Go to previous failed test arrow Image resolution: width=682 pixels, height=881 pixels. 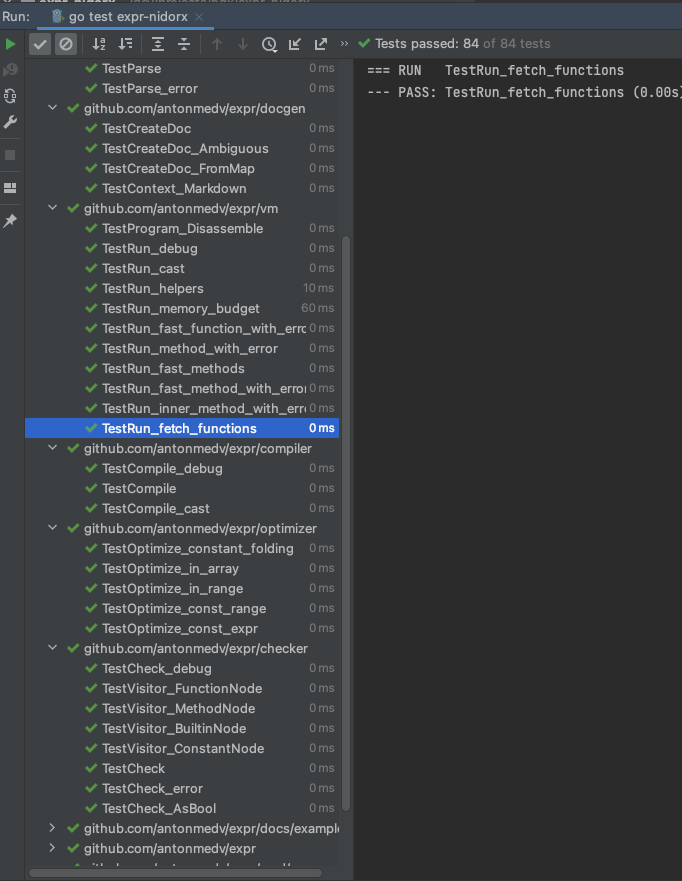click(217, 44)
